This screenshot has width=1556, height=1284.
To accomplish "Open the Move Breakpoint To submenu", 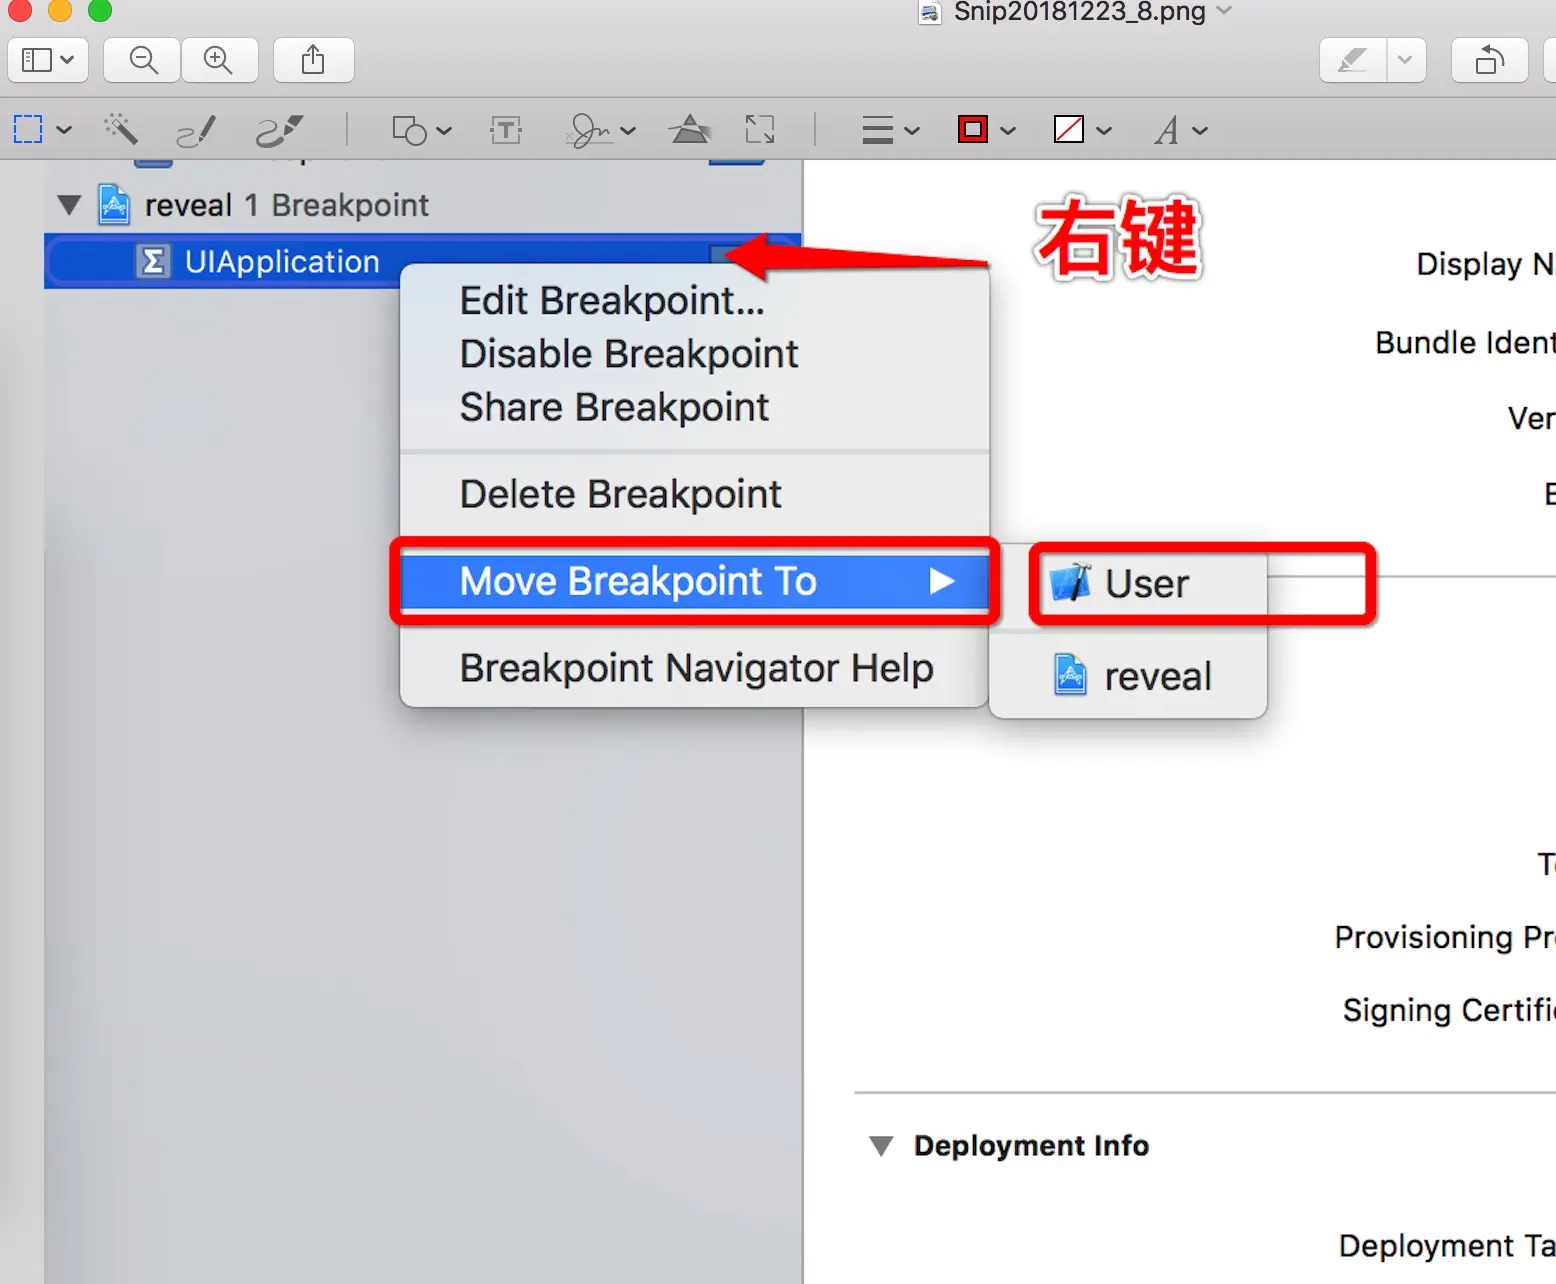I will pyautogui.click(x=694, y=581).
